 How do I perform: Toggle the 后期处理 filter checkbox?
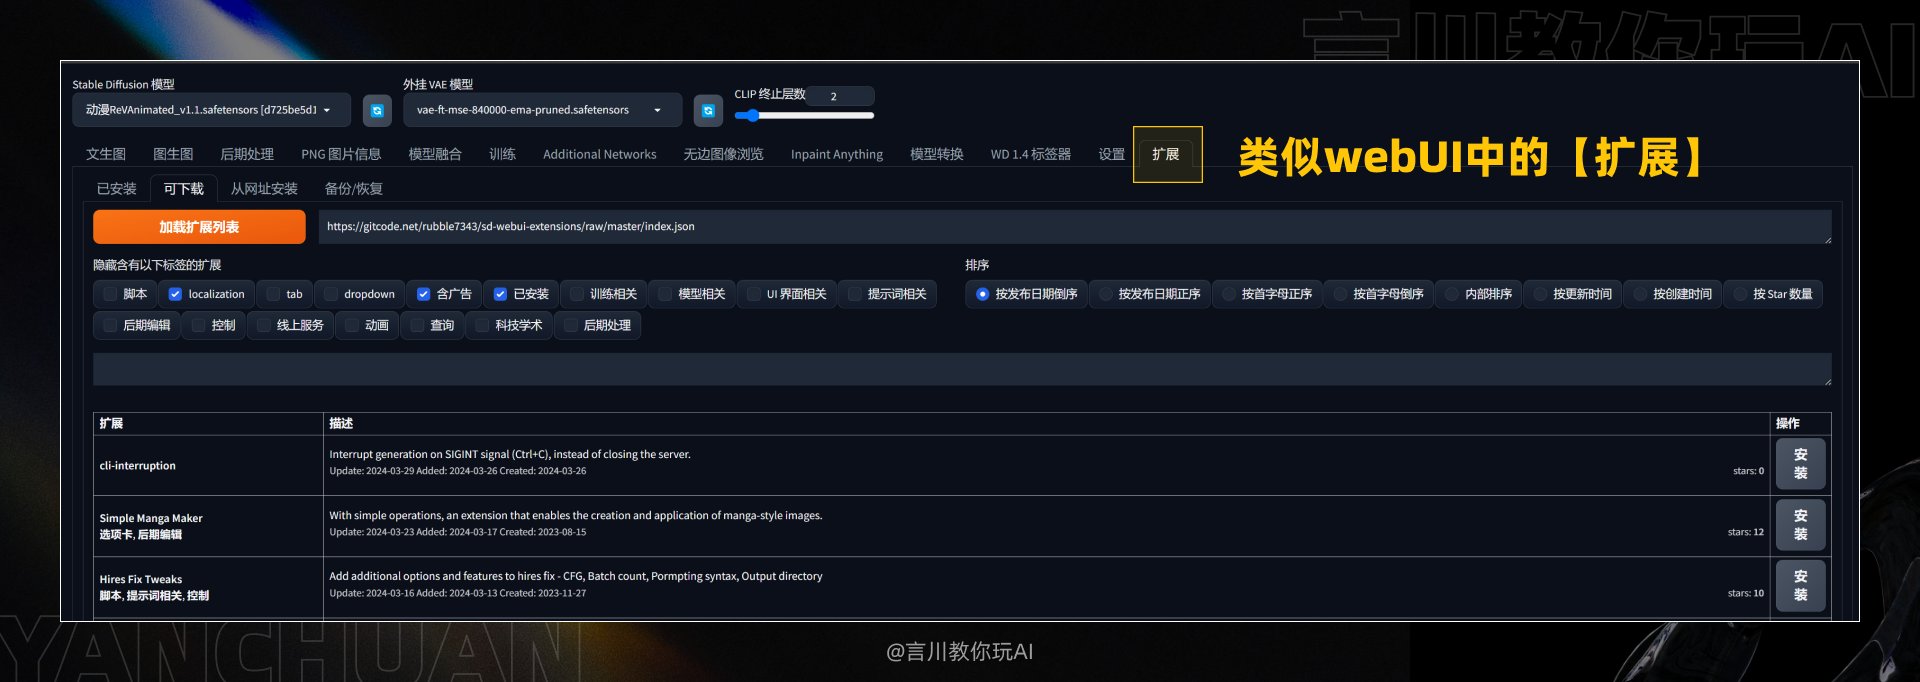point(571,325)
